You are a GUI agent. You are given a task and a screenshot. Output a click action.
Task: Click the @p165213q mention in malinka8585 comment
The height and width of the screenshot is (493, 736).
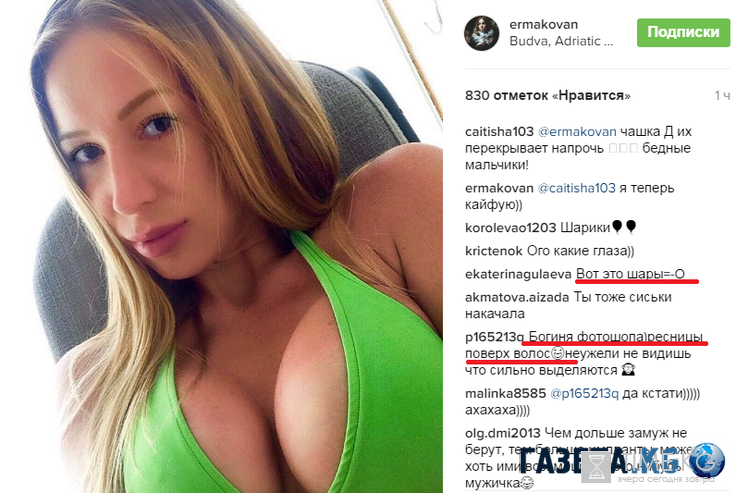(x=584, y=393)
